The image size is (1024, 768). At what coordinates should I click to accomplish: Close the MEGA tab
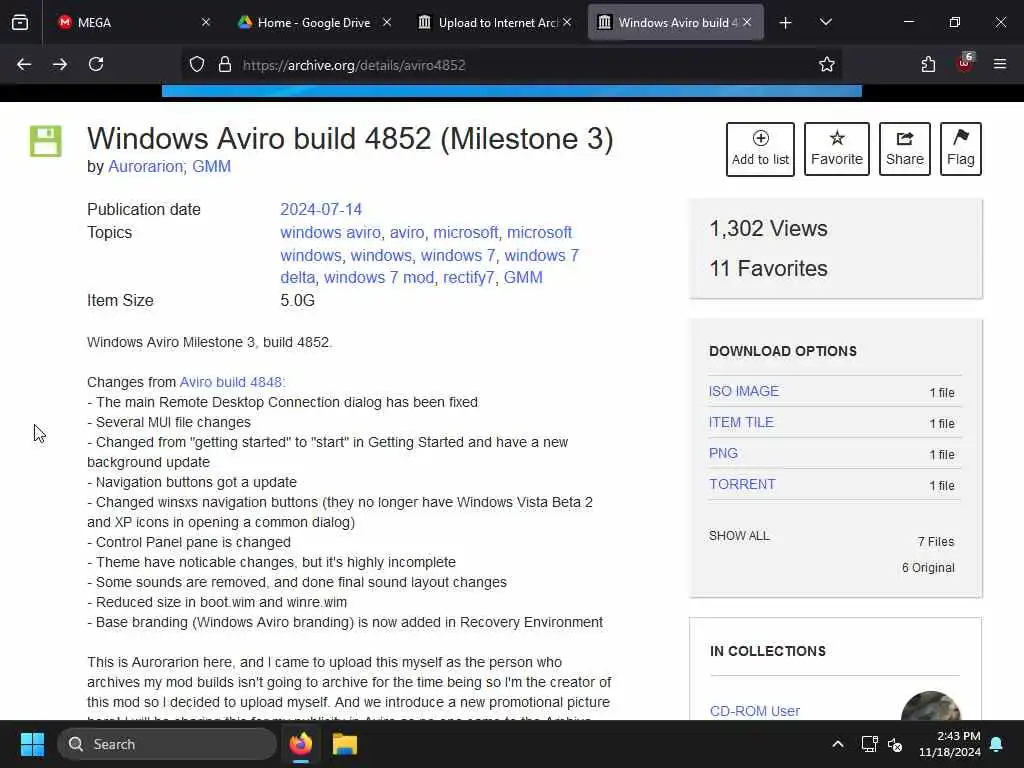pyautogui.click(x=206, y=22)
